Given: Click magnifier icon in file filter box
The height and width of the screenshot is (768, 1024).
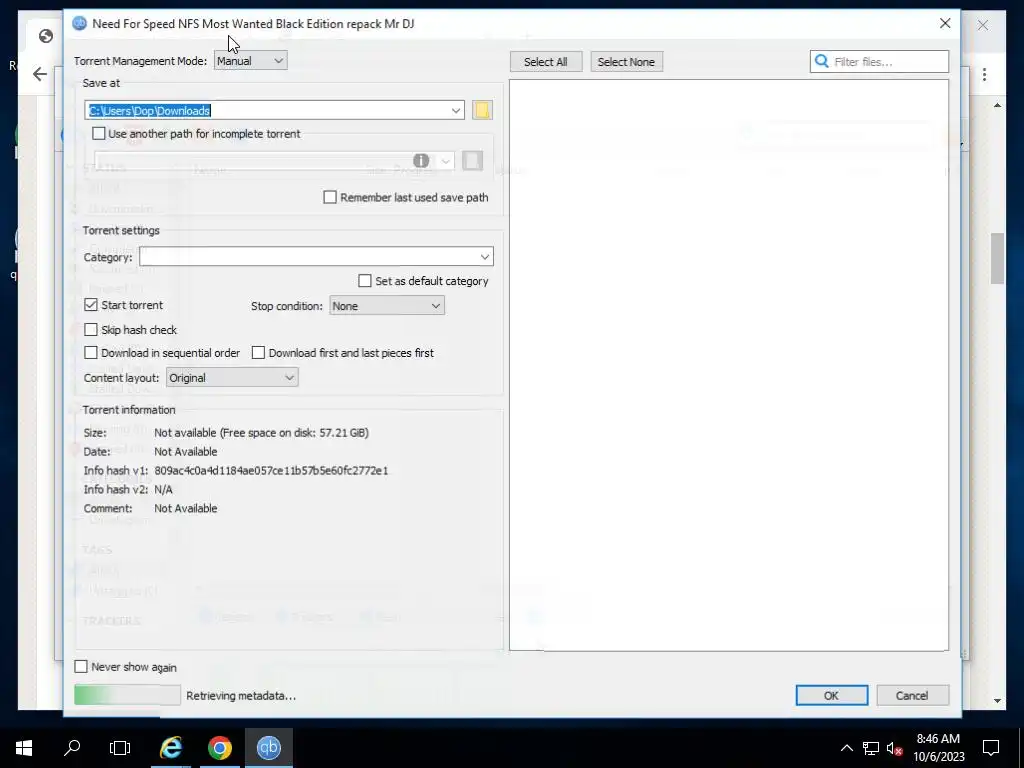Looking at the screenshot, I should coord(822,61).
